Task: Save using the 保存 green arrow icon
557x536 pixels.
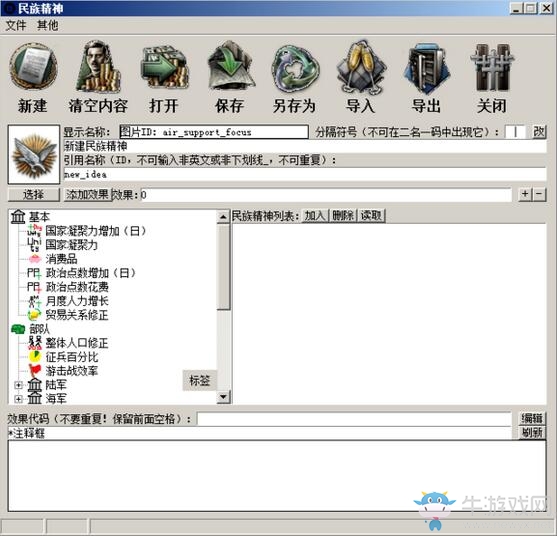Action: pos(230,66)
